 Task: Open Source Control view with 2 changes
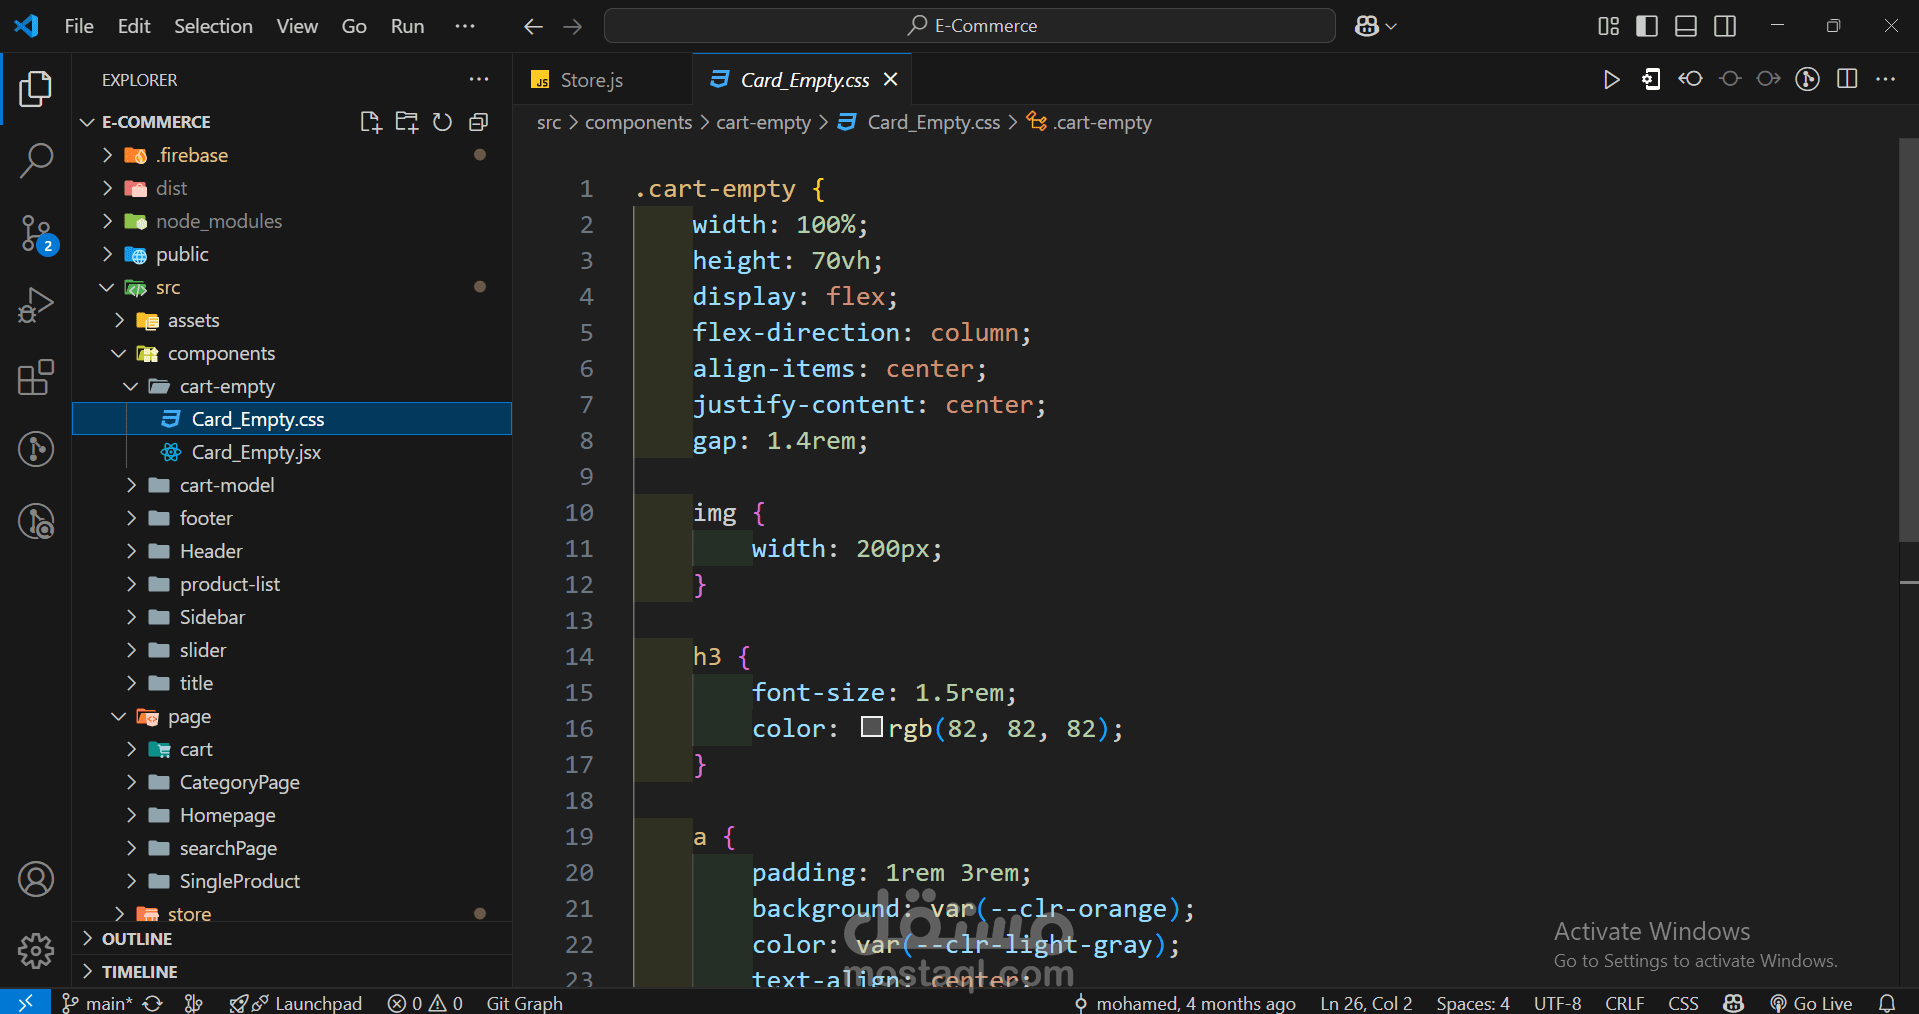coord(36,234)
